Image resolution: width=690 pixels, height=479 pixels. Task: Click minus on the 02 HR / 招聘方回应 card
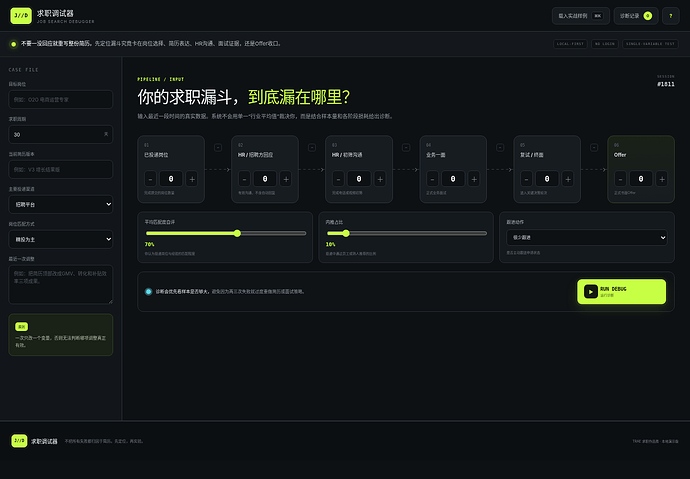point(244,179)
